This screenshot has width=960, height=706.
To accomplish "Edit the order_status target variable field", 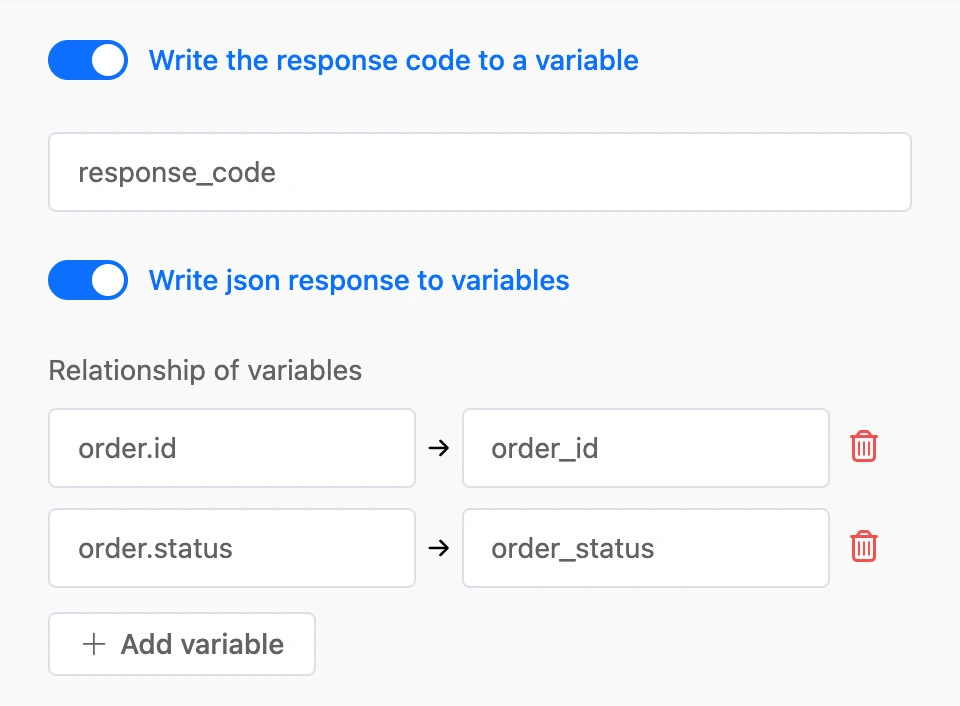I will pyautogui.click(x=646, y=548).
